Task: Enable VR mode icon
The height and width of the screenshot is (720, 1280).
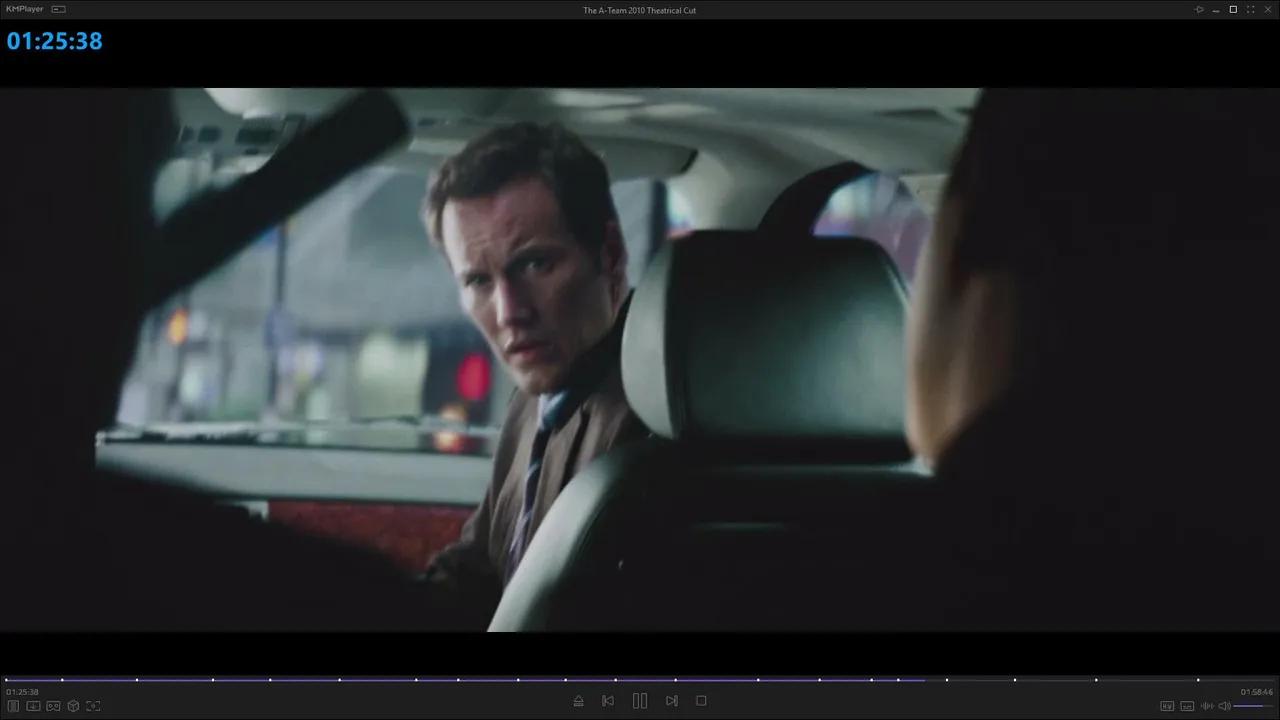Action: click(53, 706)
